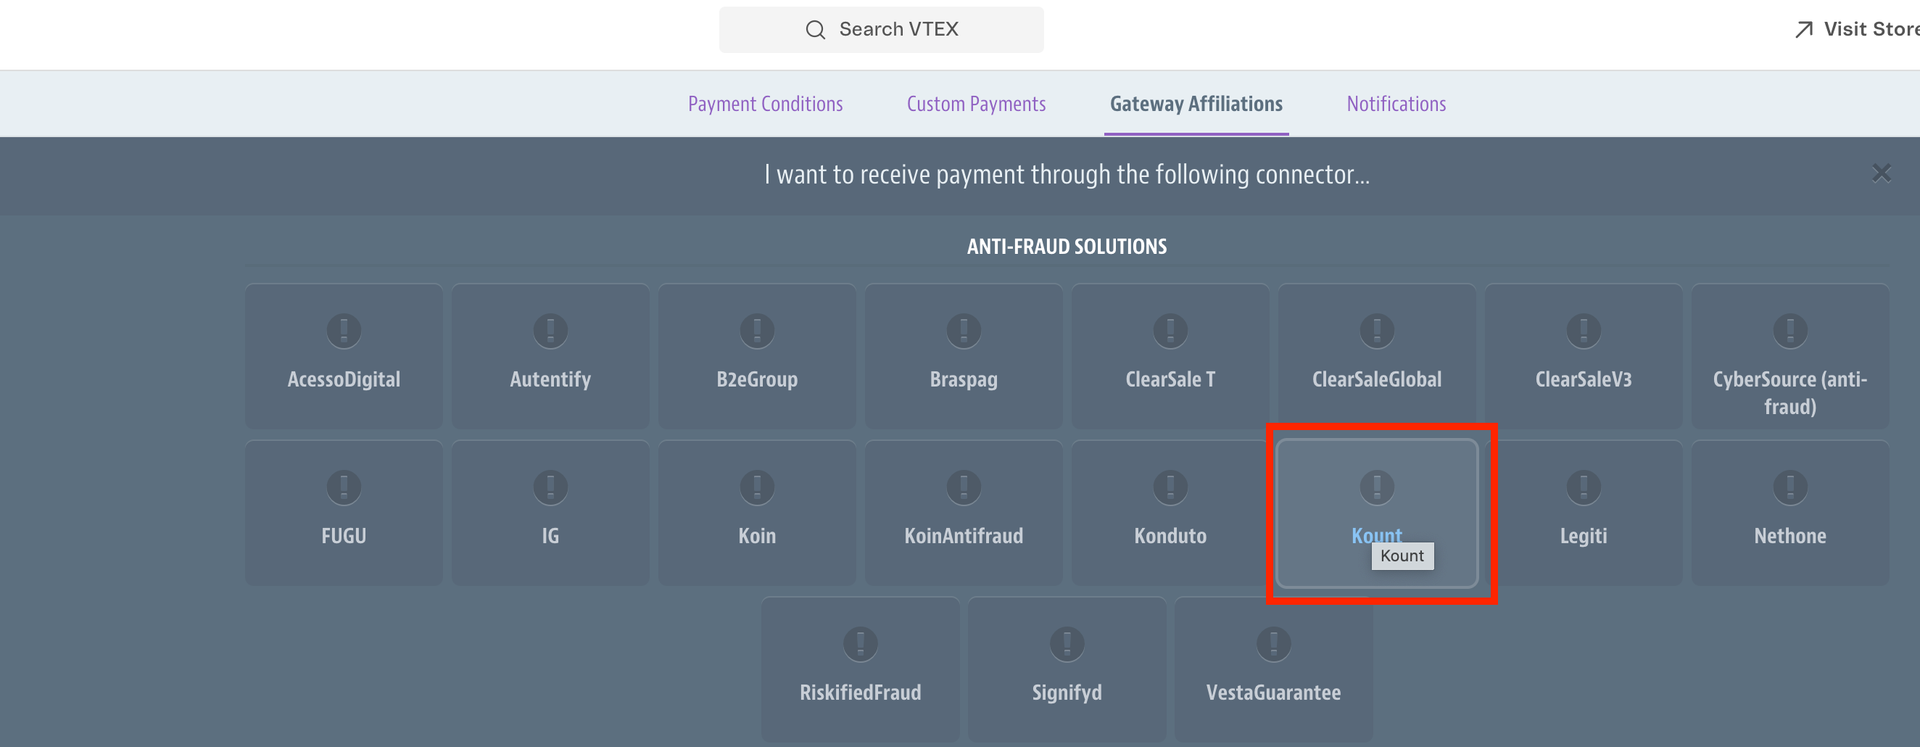Click the Autentify connector icon
This screenshot has height=747, width=1920.
[550, 330]
